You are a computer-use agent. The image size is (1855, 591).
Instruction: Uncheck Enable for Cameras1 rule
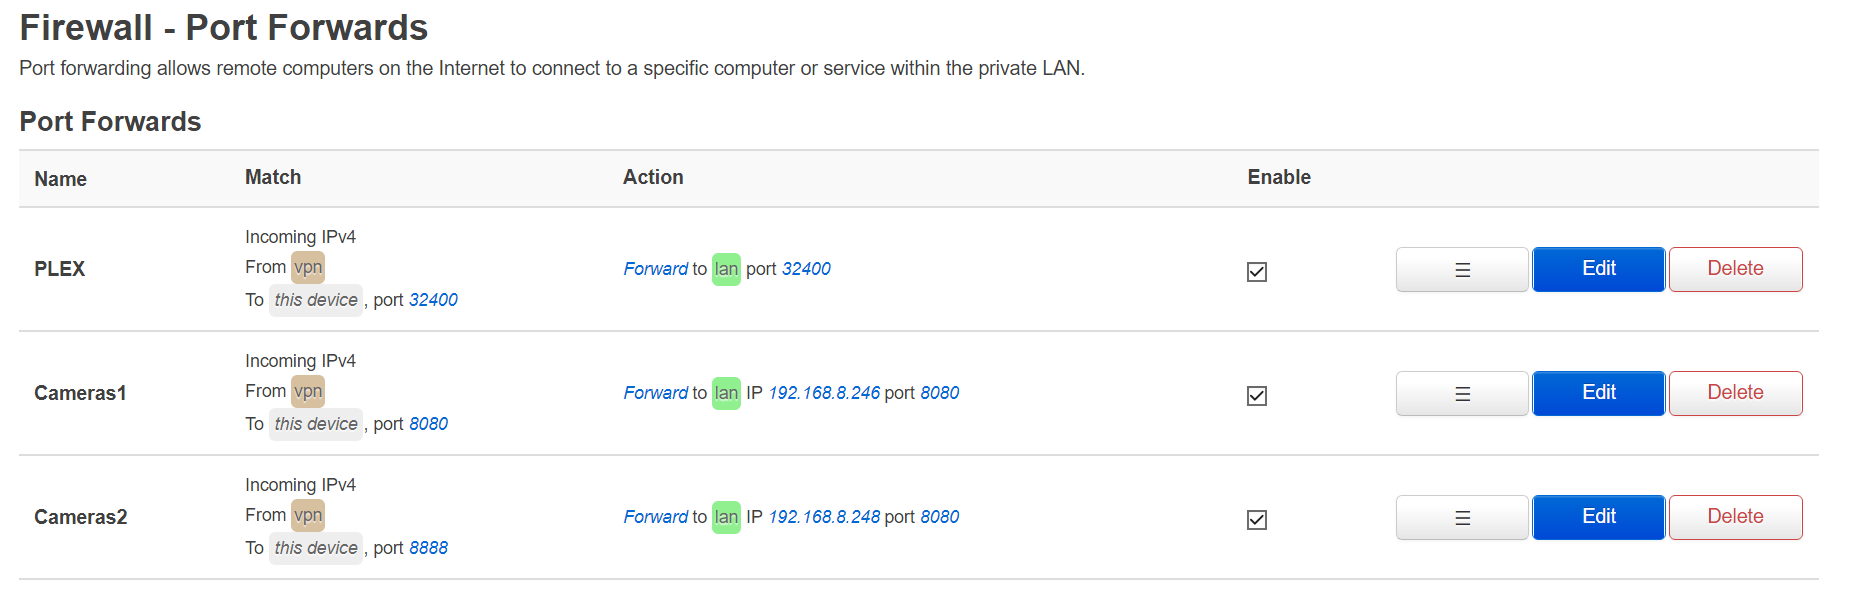tap(1256, 395)
